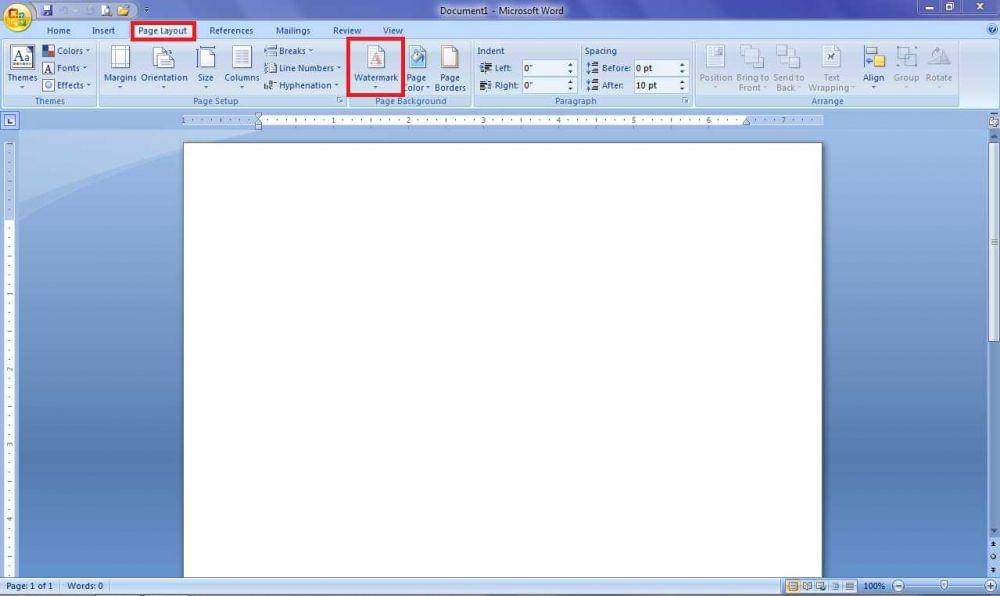Expand the Line Numbers dropdown

click(302, 68)
